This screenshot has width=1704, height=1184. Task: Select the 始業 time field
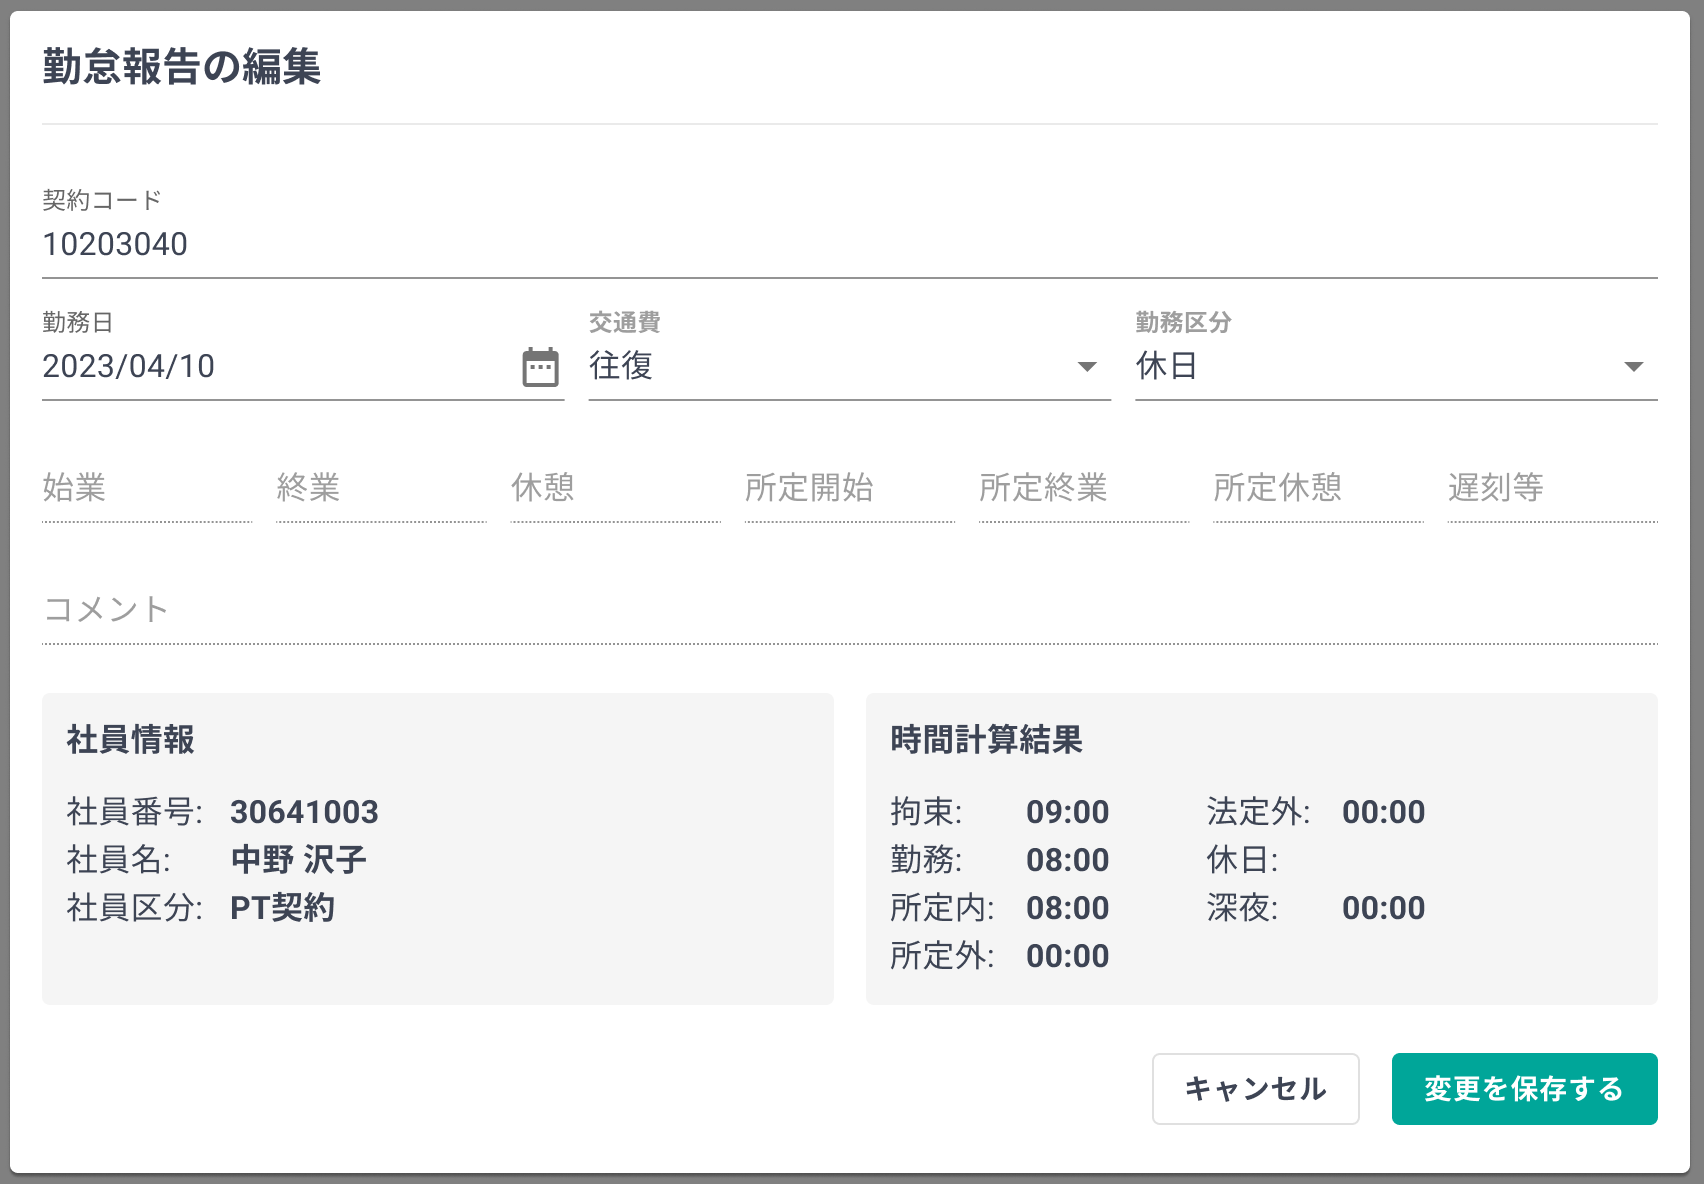coord(146,489)
